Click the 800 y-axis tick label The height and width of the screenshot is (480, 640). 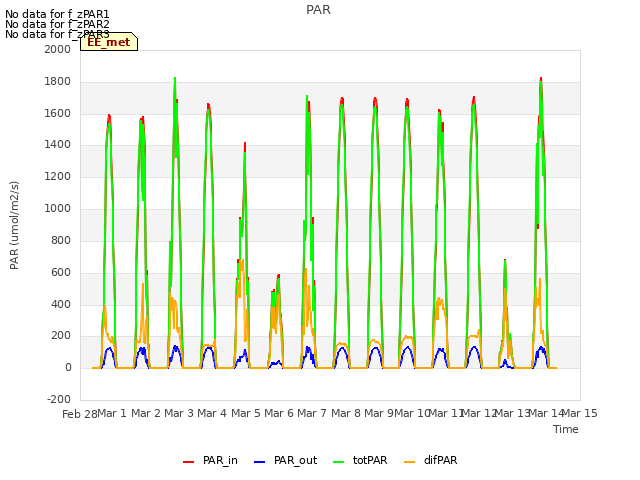point(61,240)
